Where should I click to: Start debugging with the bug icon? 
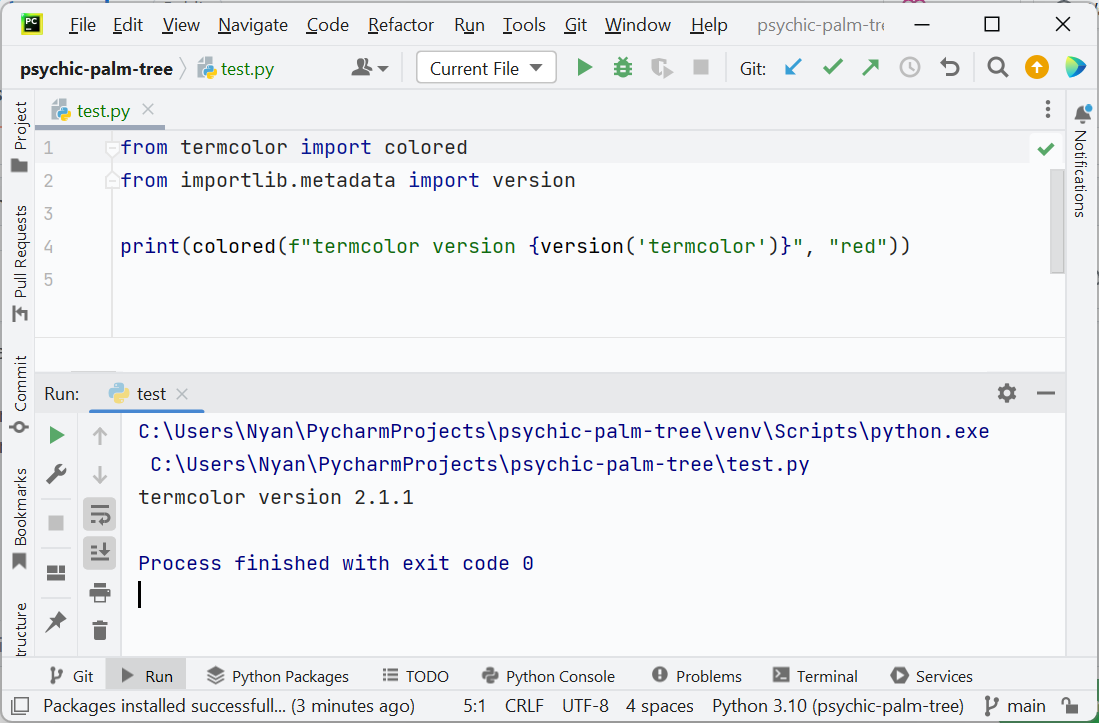[623, 67]
